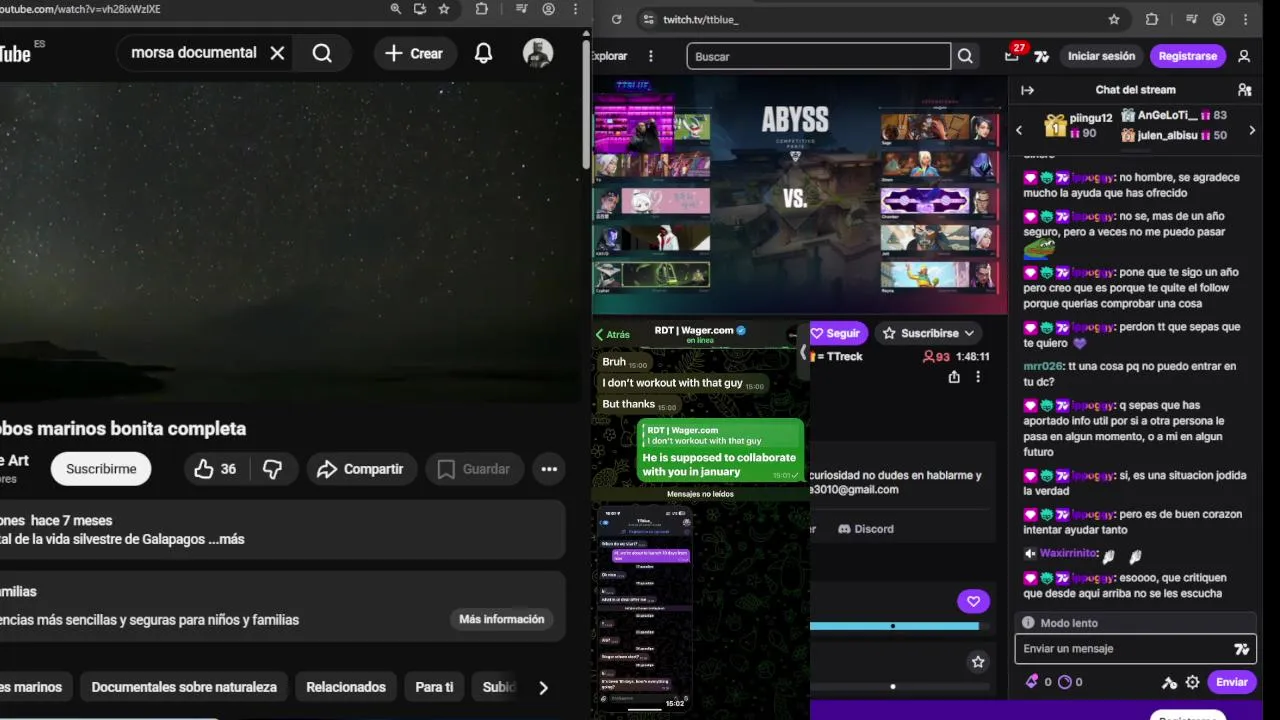Viewport: 1280px width, 720px height.
Task: Open the Suscribirse dropdown on Twitch
Action: pyautogui.click(x=927, y=333)
